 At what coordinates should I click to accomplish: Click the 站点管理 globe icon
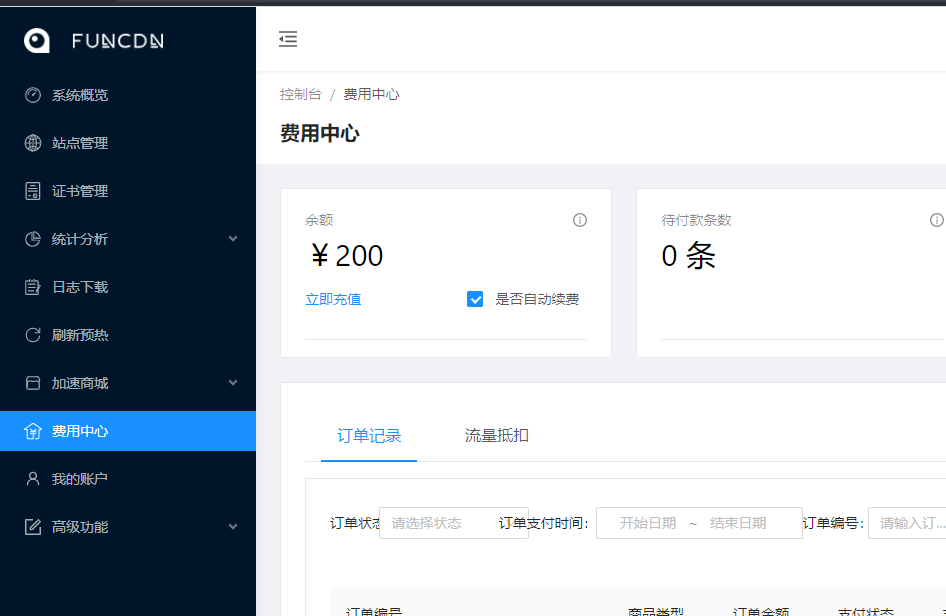tap(33, 143)
